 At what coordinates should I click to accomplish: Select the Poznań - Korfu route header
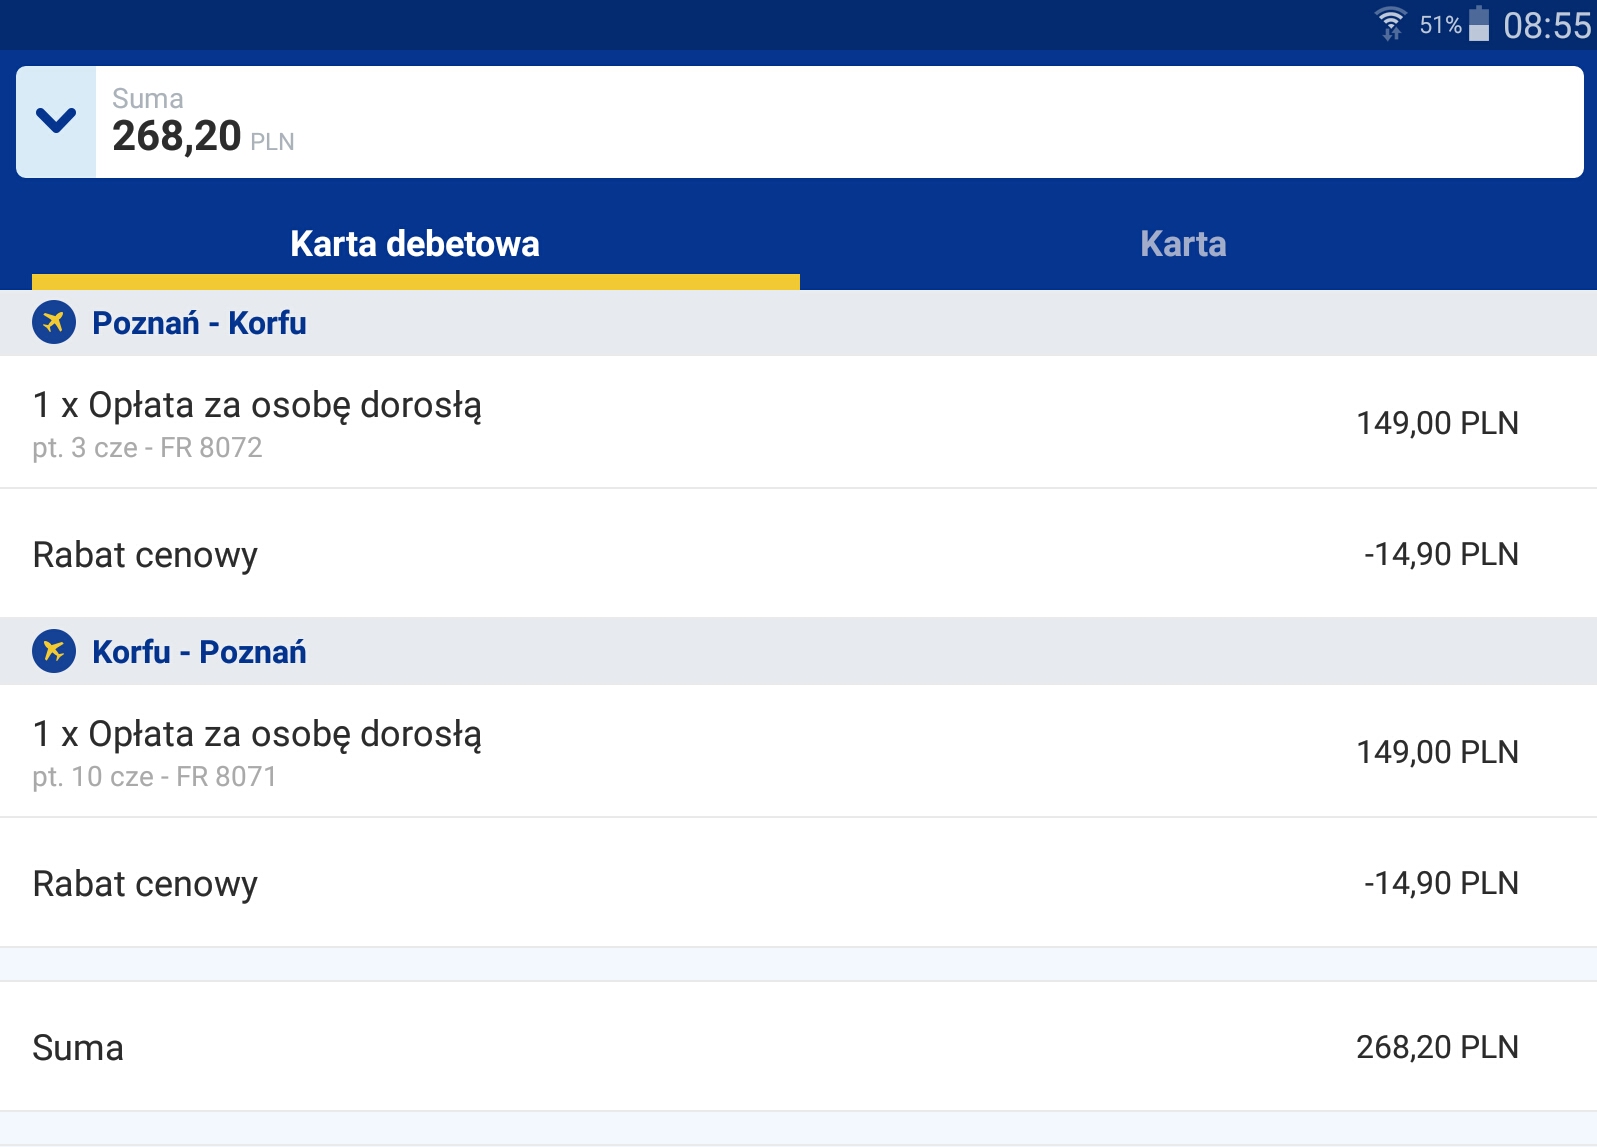pyautogui.click(x=798, y=323)
